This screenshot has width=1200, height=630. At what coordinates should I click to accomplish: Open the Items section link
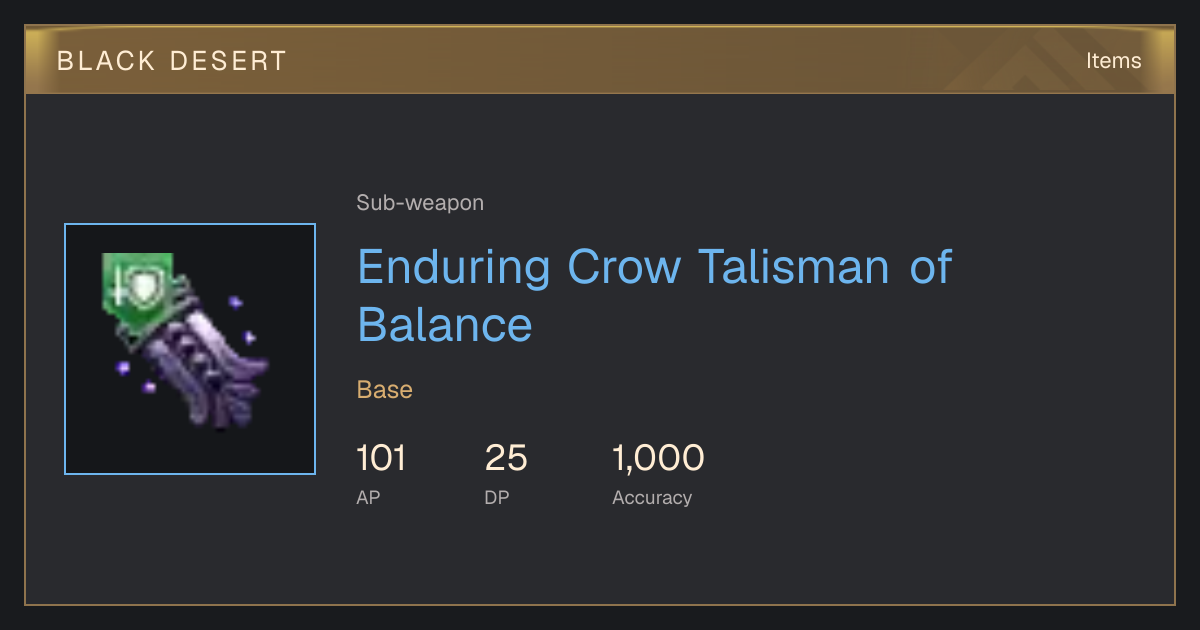coord(1113,61)
